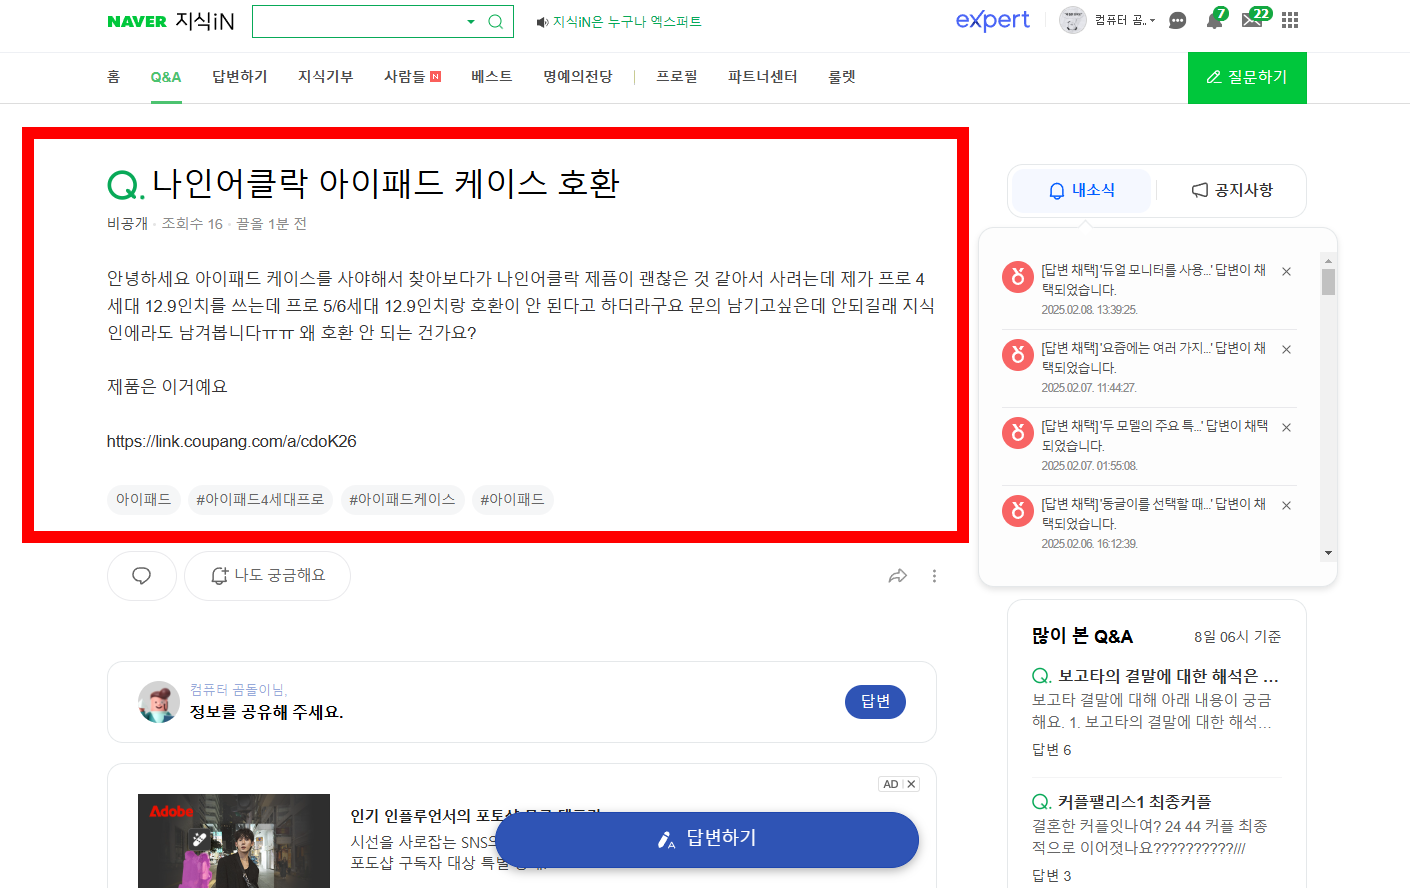Focus the search input field
The width and height of the screenshot is (1410, 888).
point(358,22)
